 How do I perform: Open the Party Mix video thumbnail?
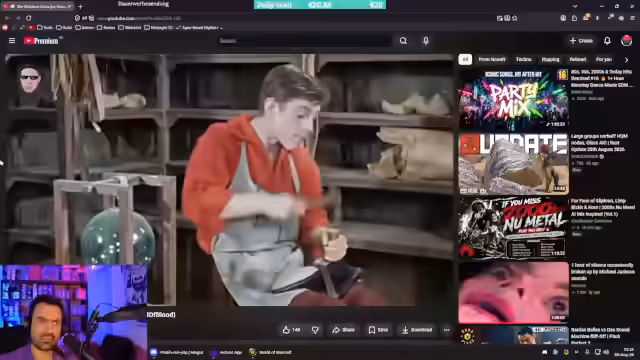(x=513, y=99)
